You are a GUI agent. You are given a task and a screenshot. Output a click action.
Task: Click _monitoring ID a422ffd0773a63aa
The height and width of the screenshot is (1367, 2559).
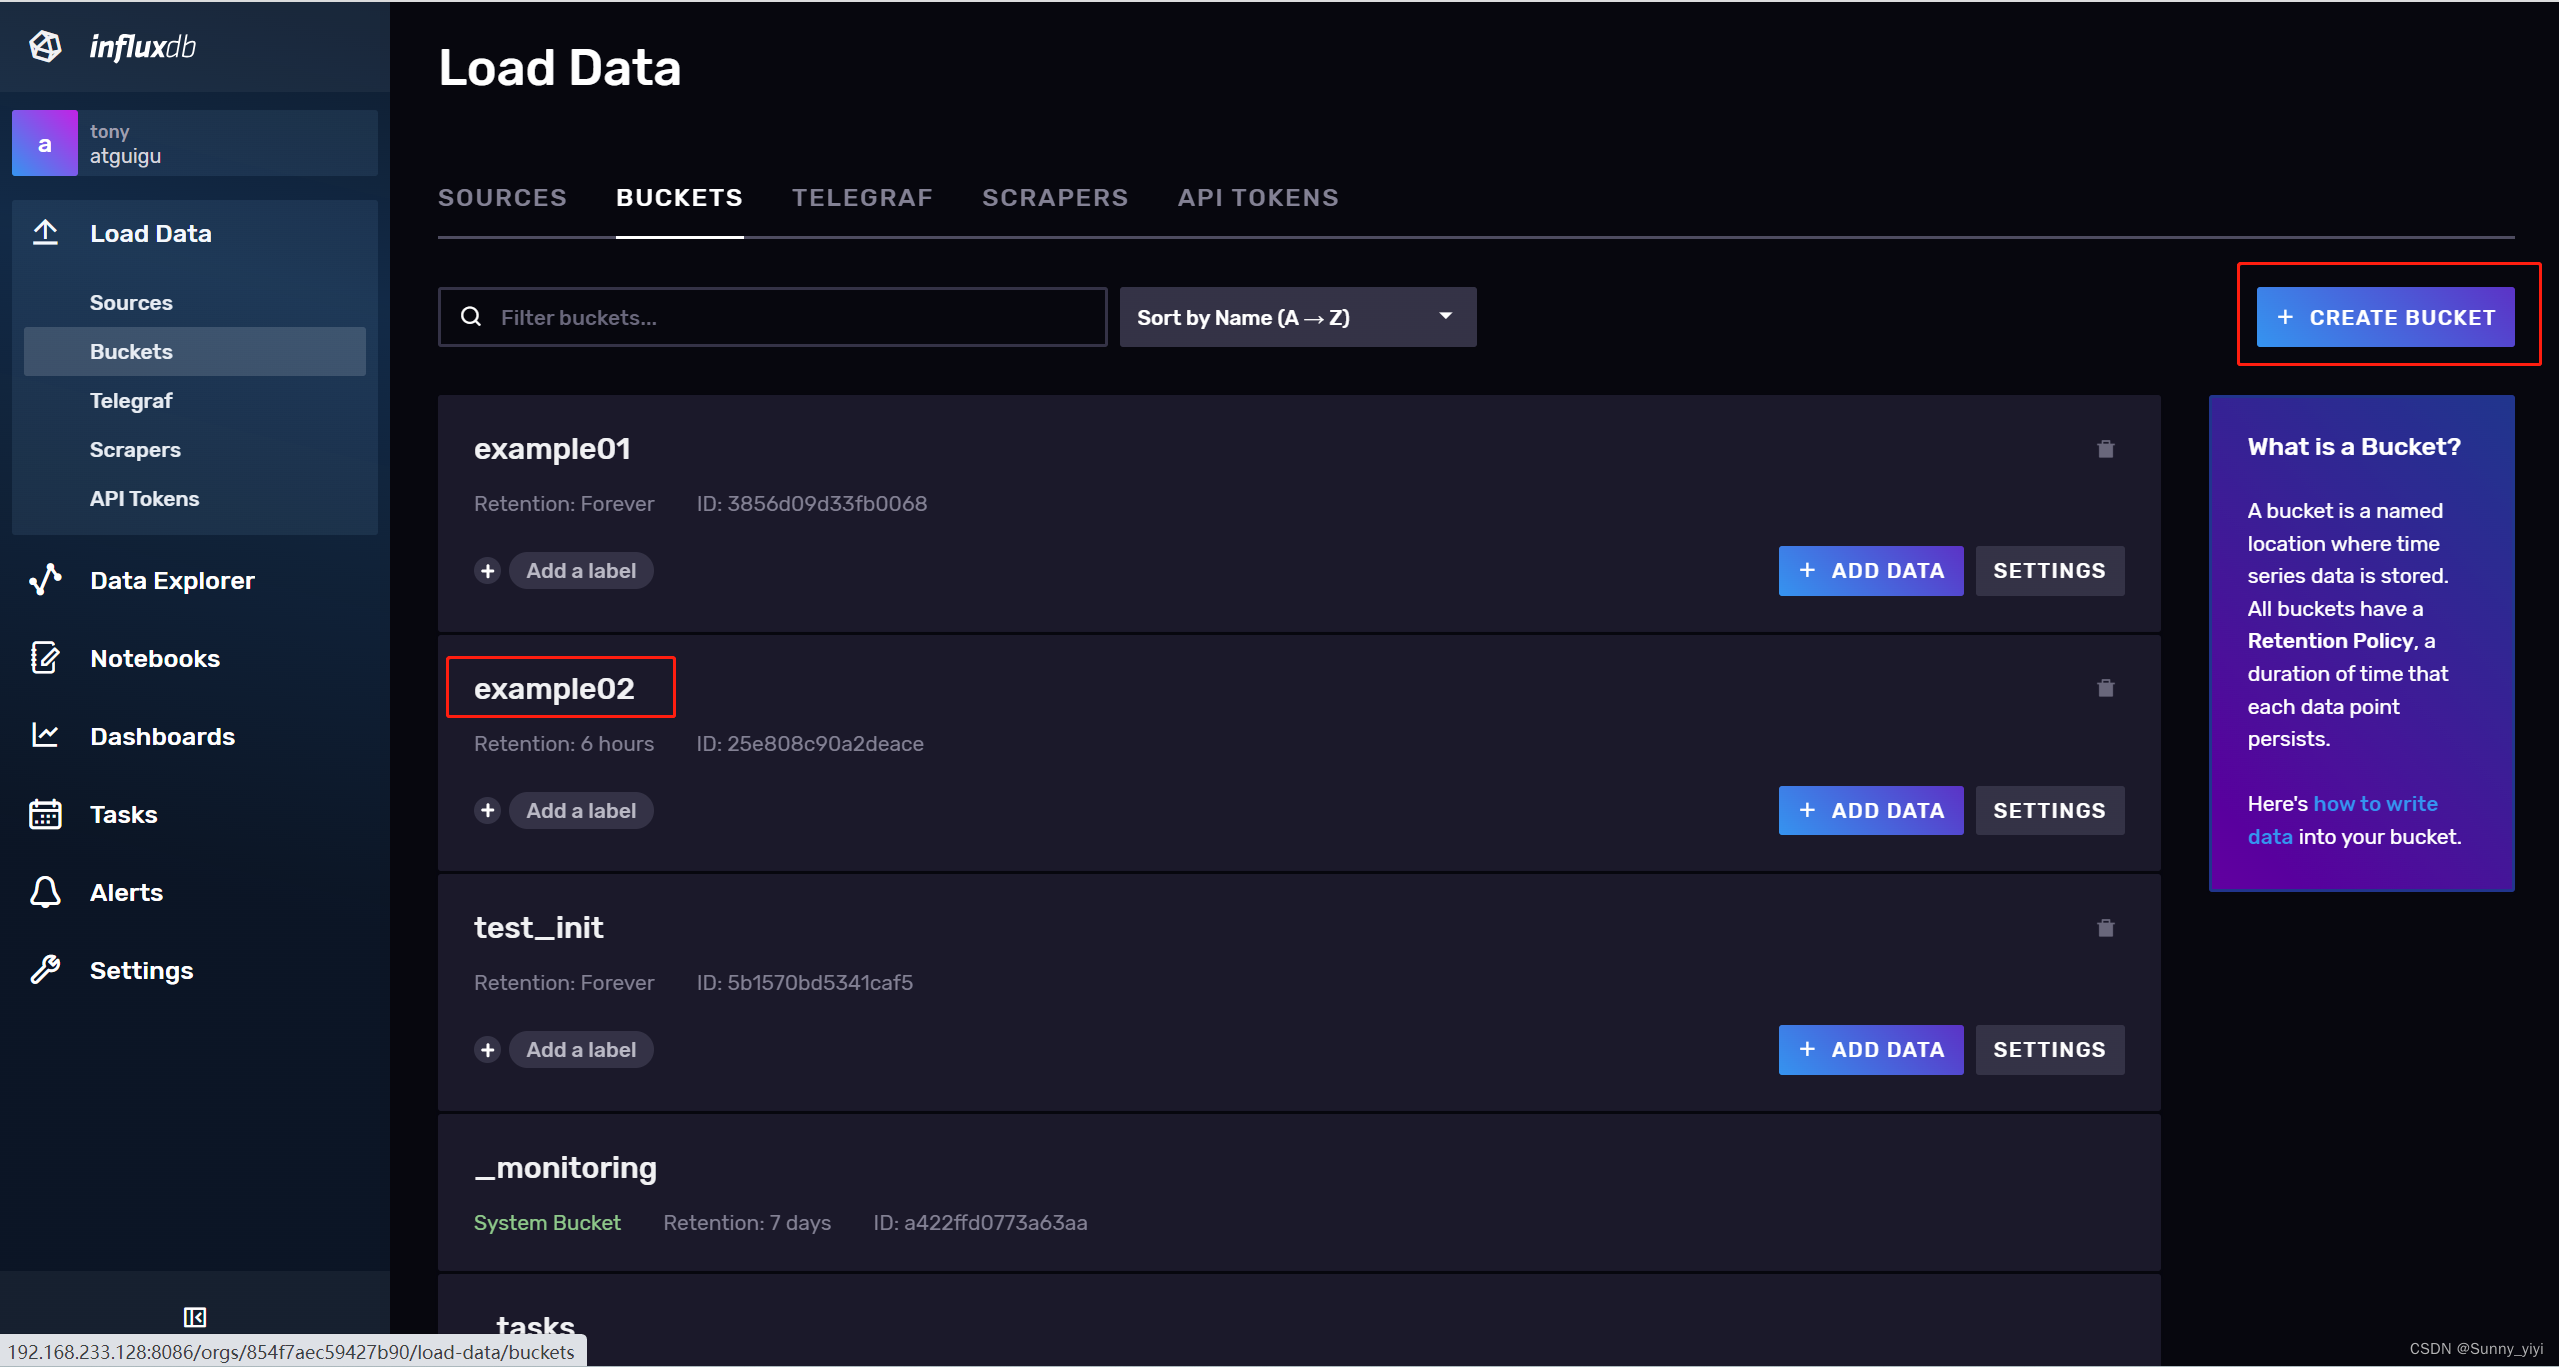[x=980, y=1223]
